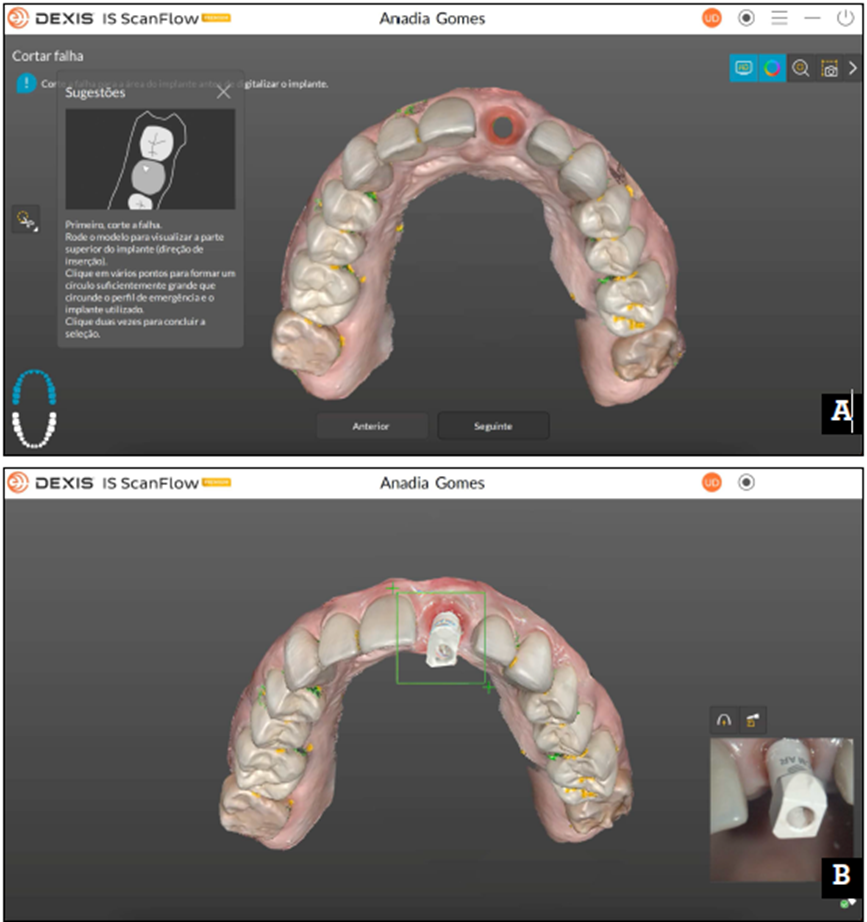Click the arch view icon above camera preview
867x922 pixels.
coord(724,719)
